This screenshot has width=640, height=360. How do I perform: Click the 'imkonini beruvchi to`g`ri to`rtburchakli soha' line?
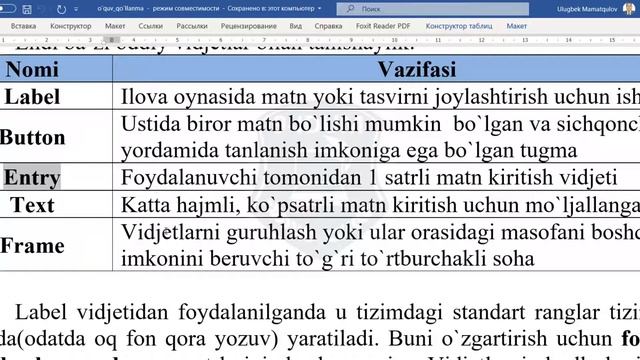click(x=328, y=259)
